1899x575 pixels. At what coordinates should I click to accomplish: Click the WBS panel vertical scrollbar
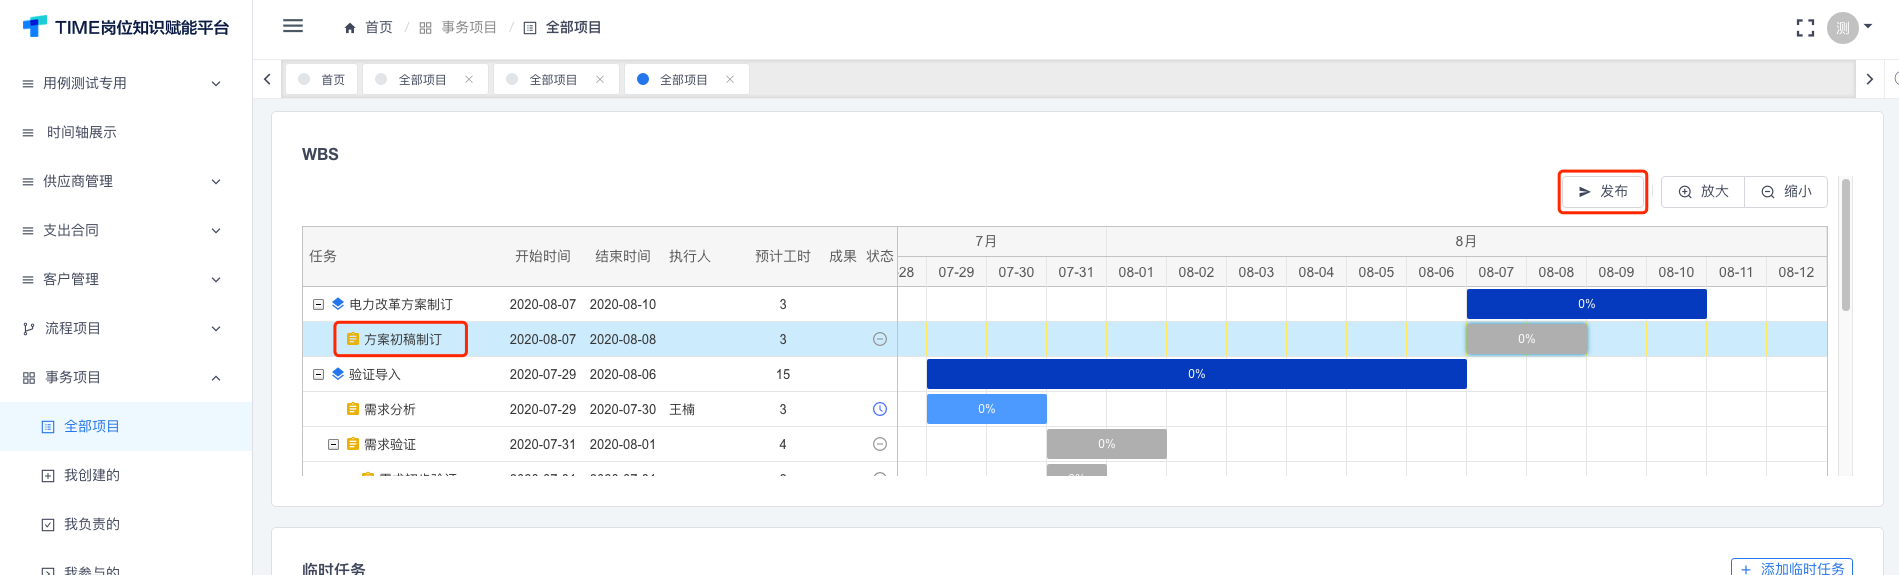tap(1846, 245)
